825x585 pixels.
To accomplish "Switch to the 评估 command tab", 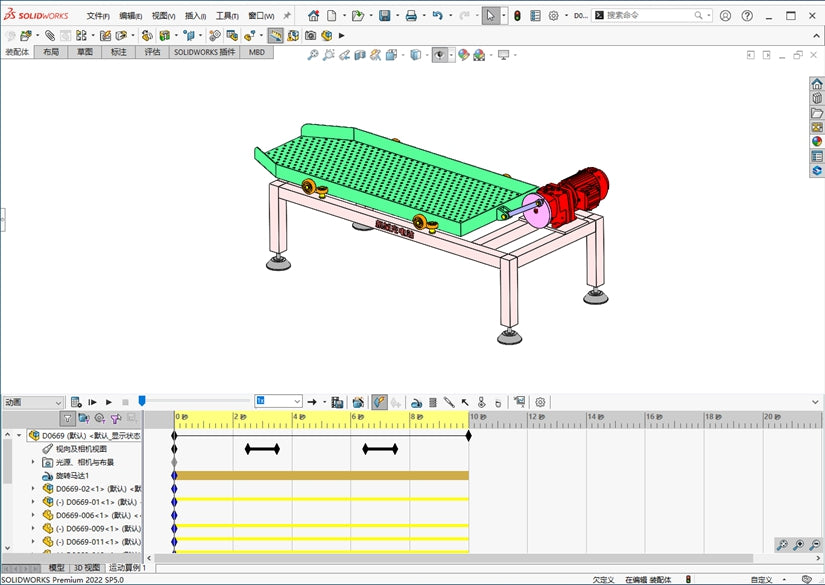I will (x=152, y=52).
